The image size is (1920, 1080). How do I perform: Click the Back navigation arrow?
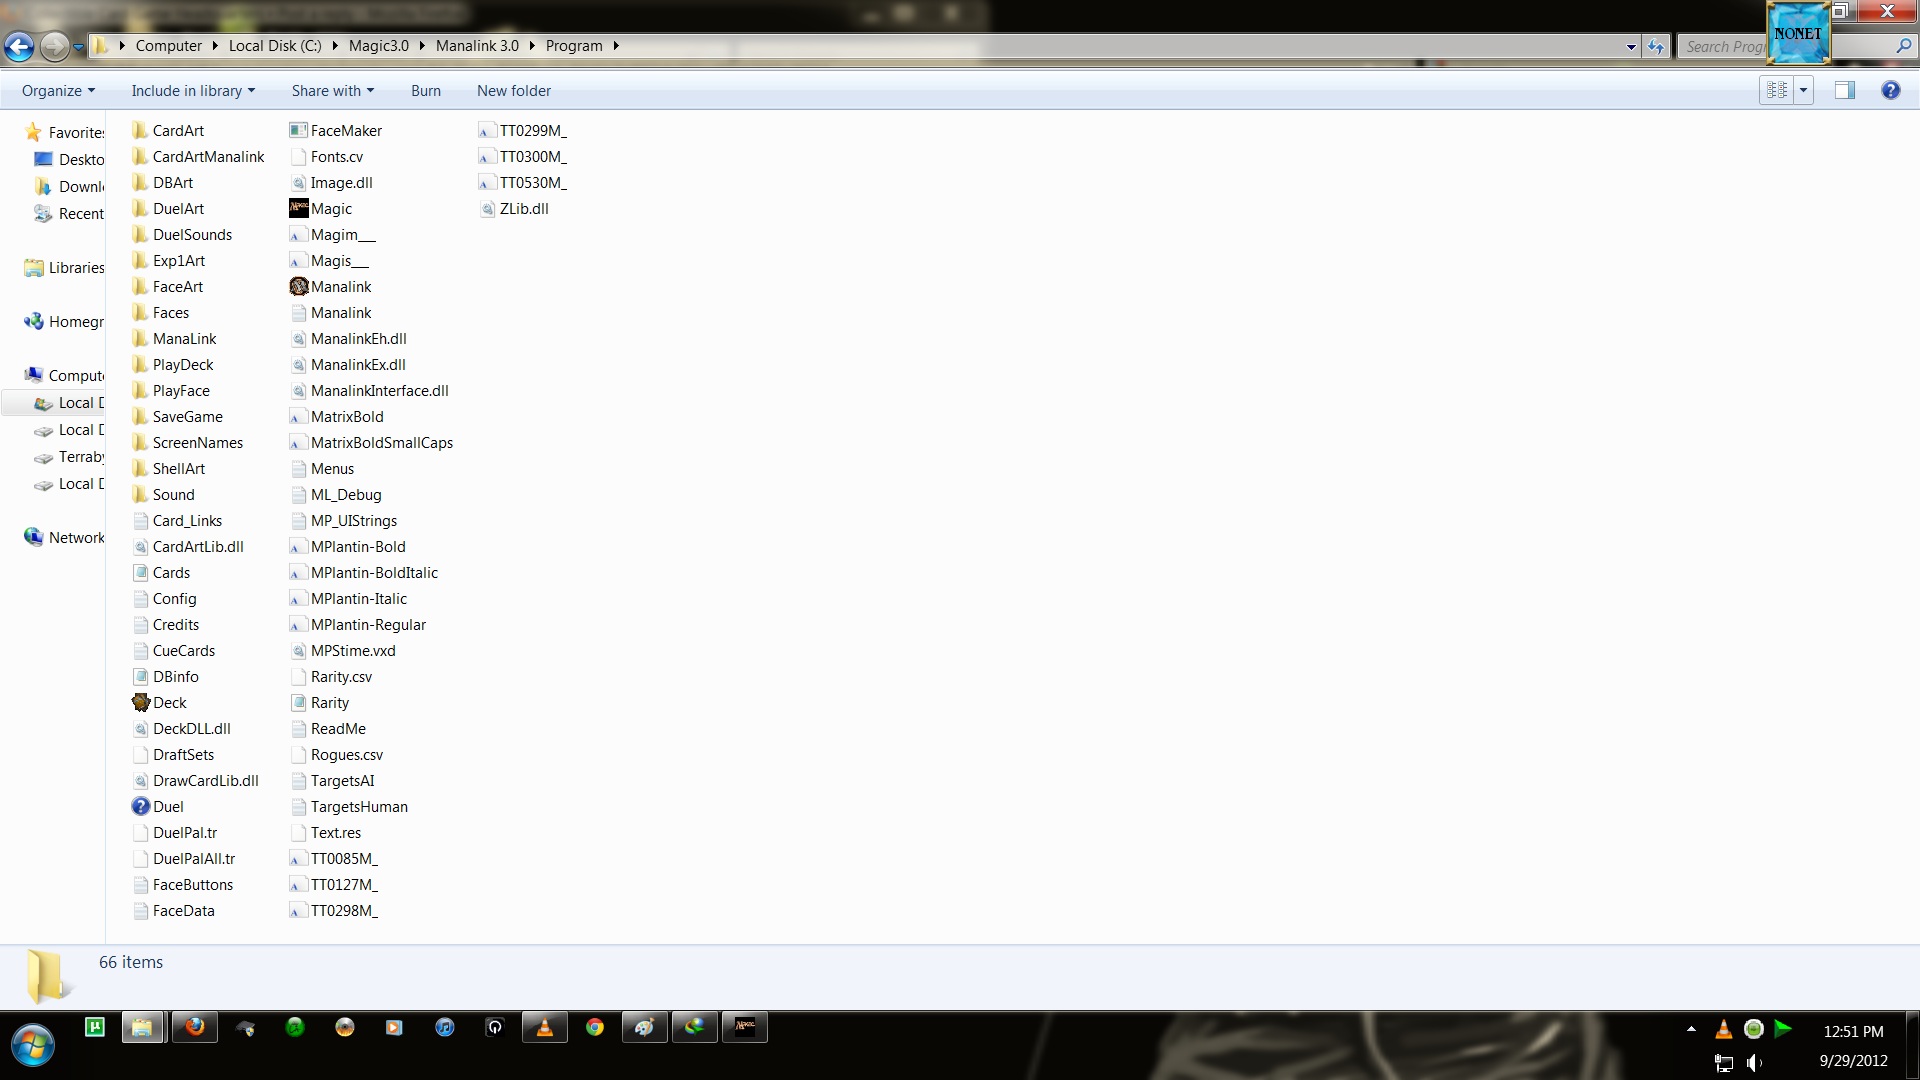click(19, 46)
